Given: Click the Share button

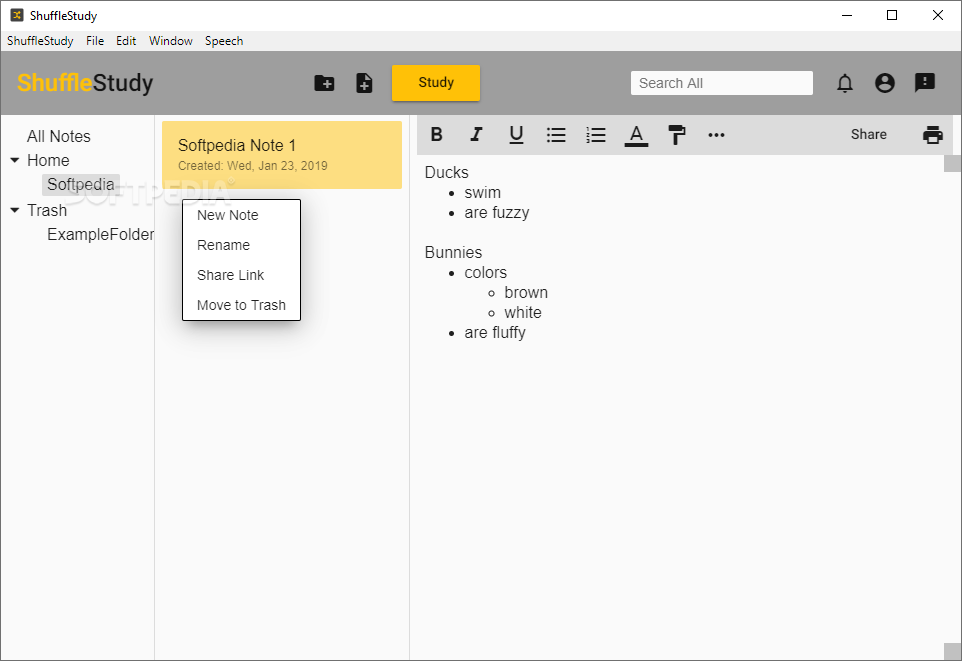Looking at the screenshot, I should 868,134.
